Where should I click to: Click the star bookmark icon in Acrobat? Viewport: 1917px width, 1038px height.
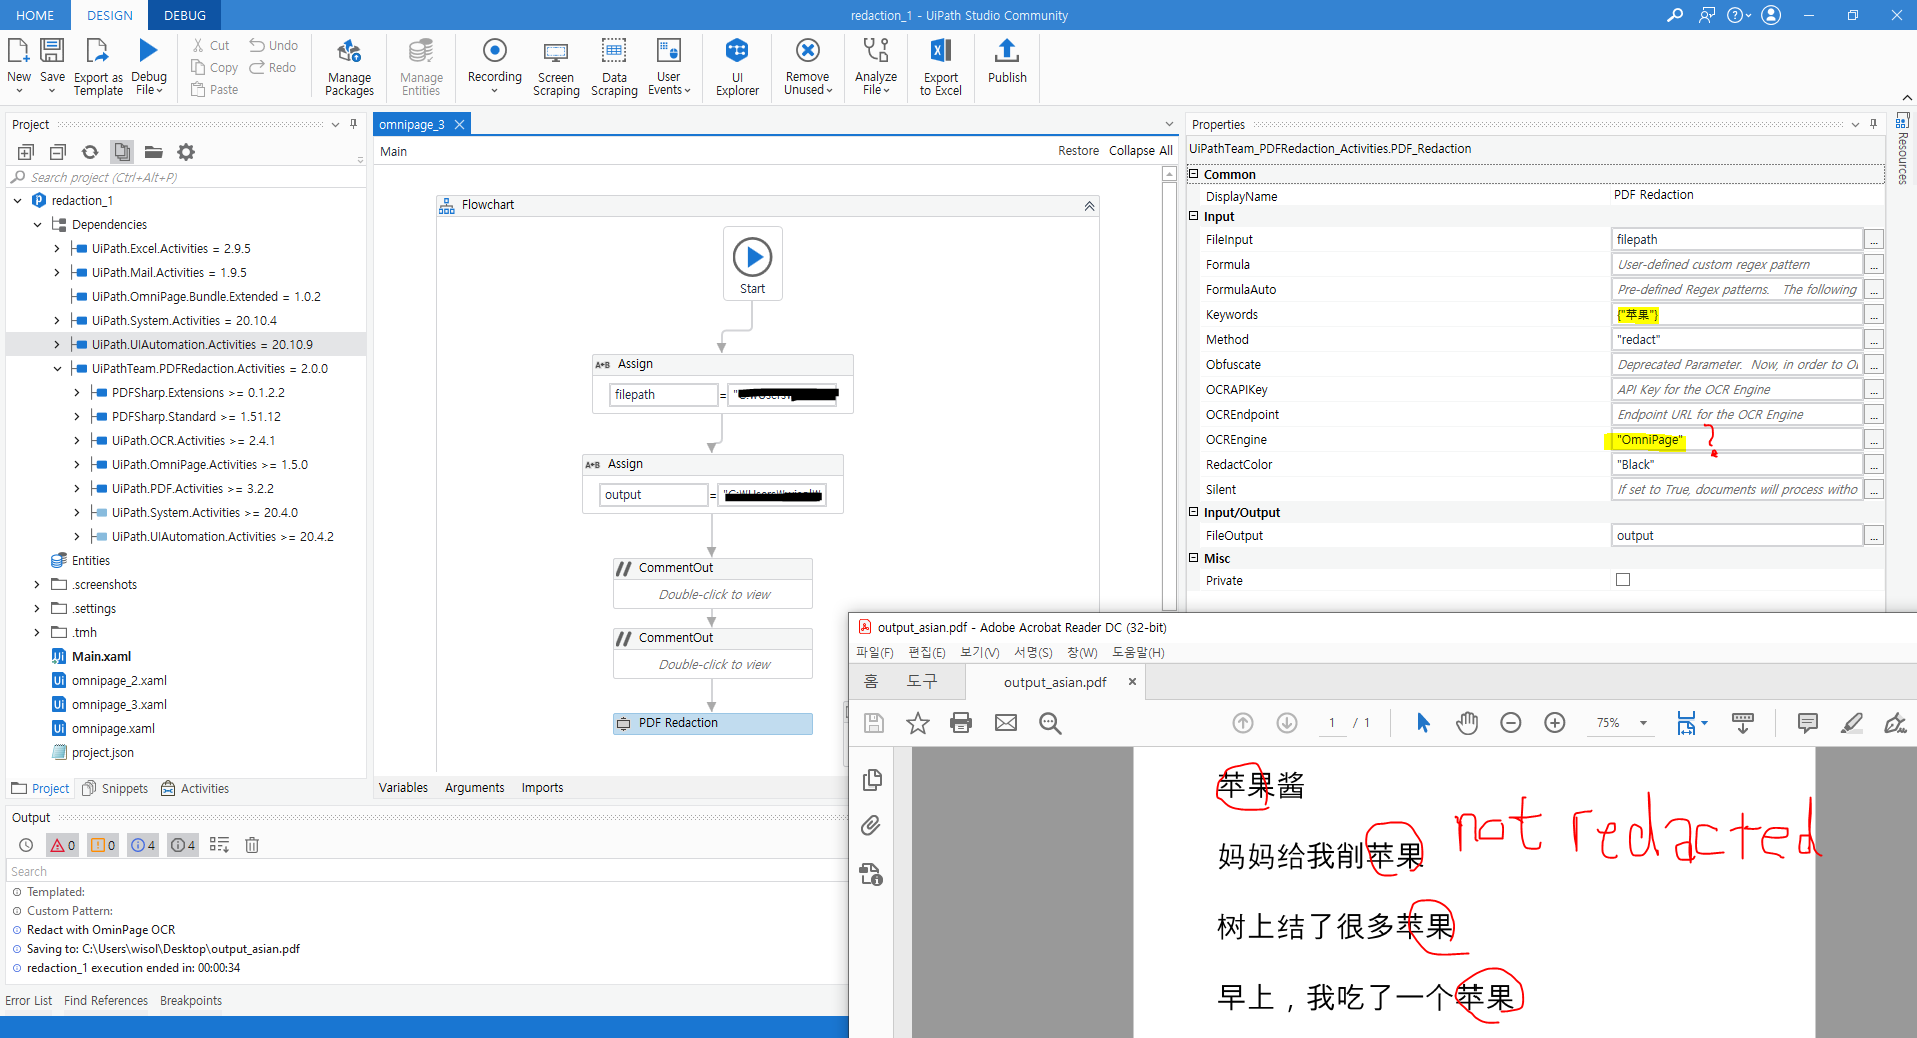917,723
